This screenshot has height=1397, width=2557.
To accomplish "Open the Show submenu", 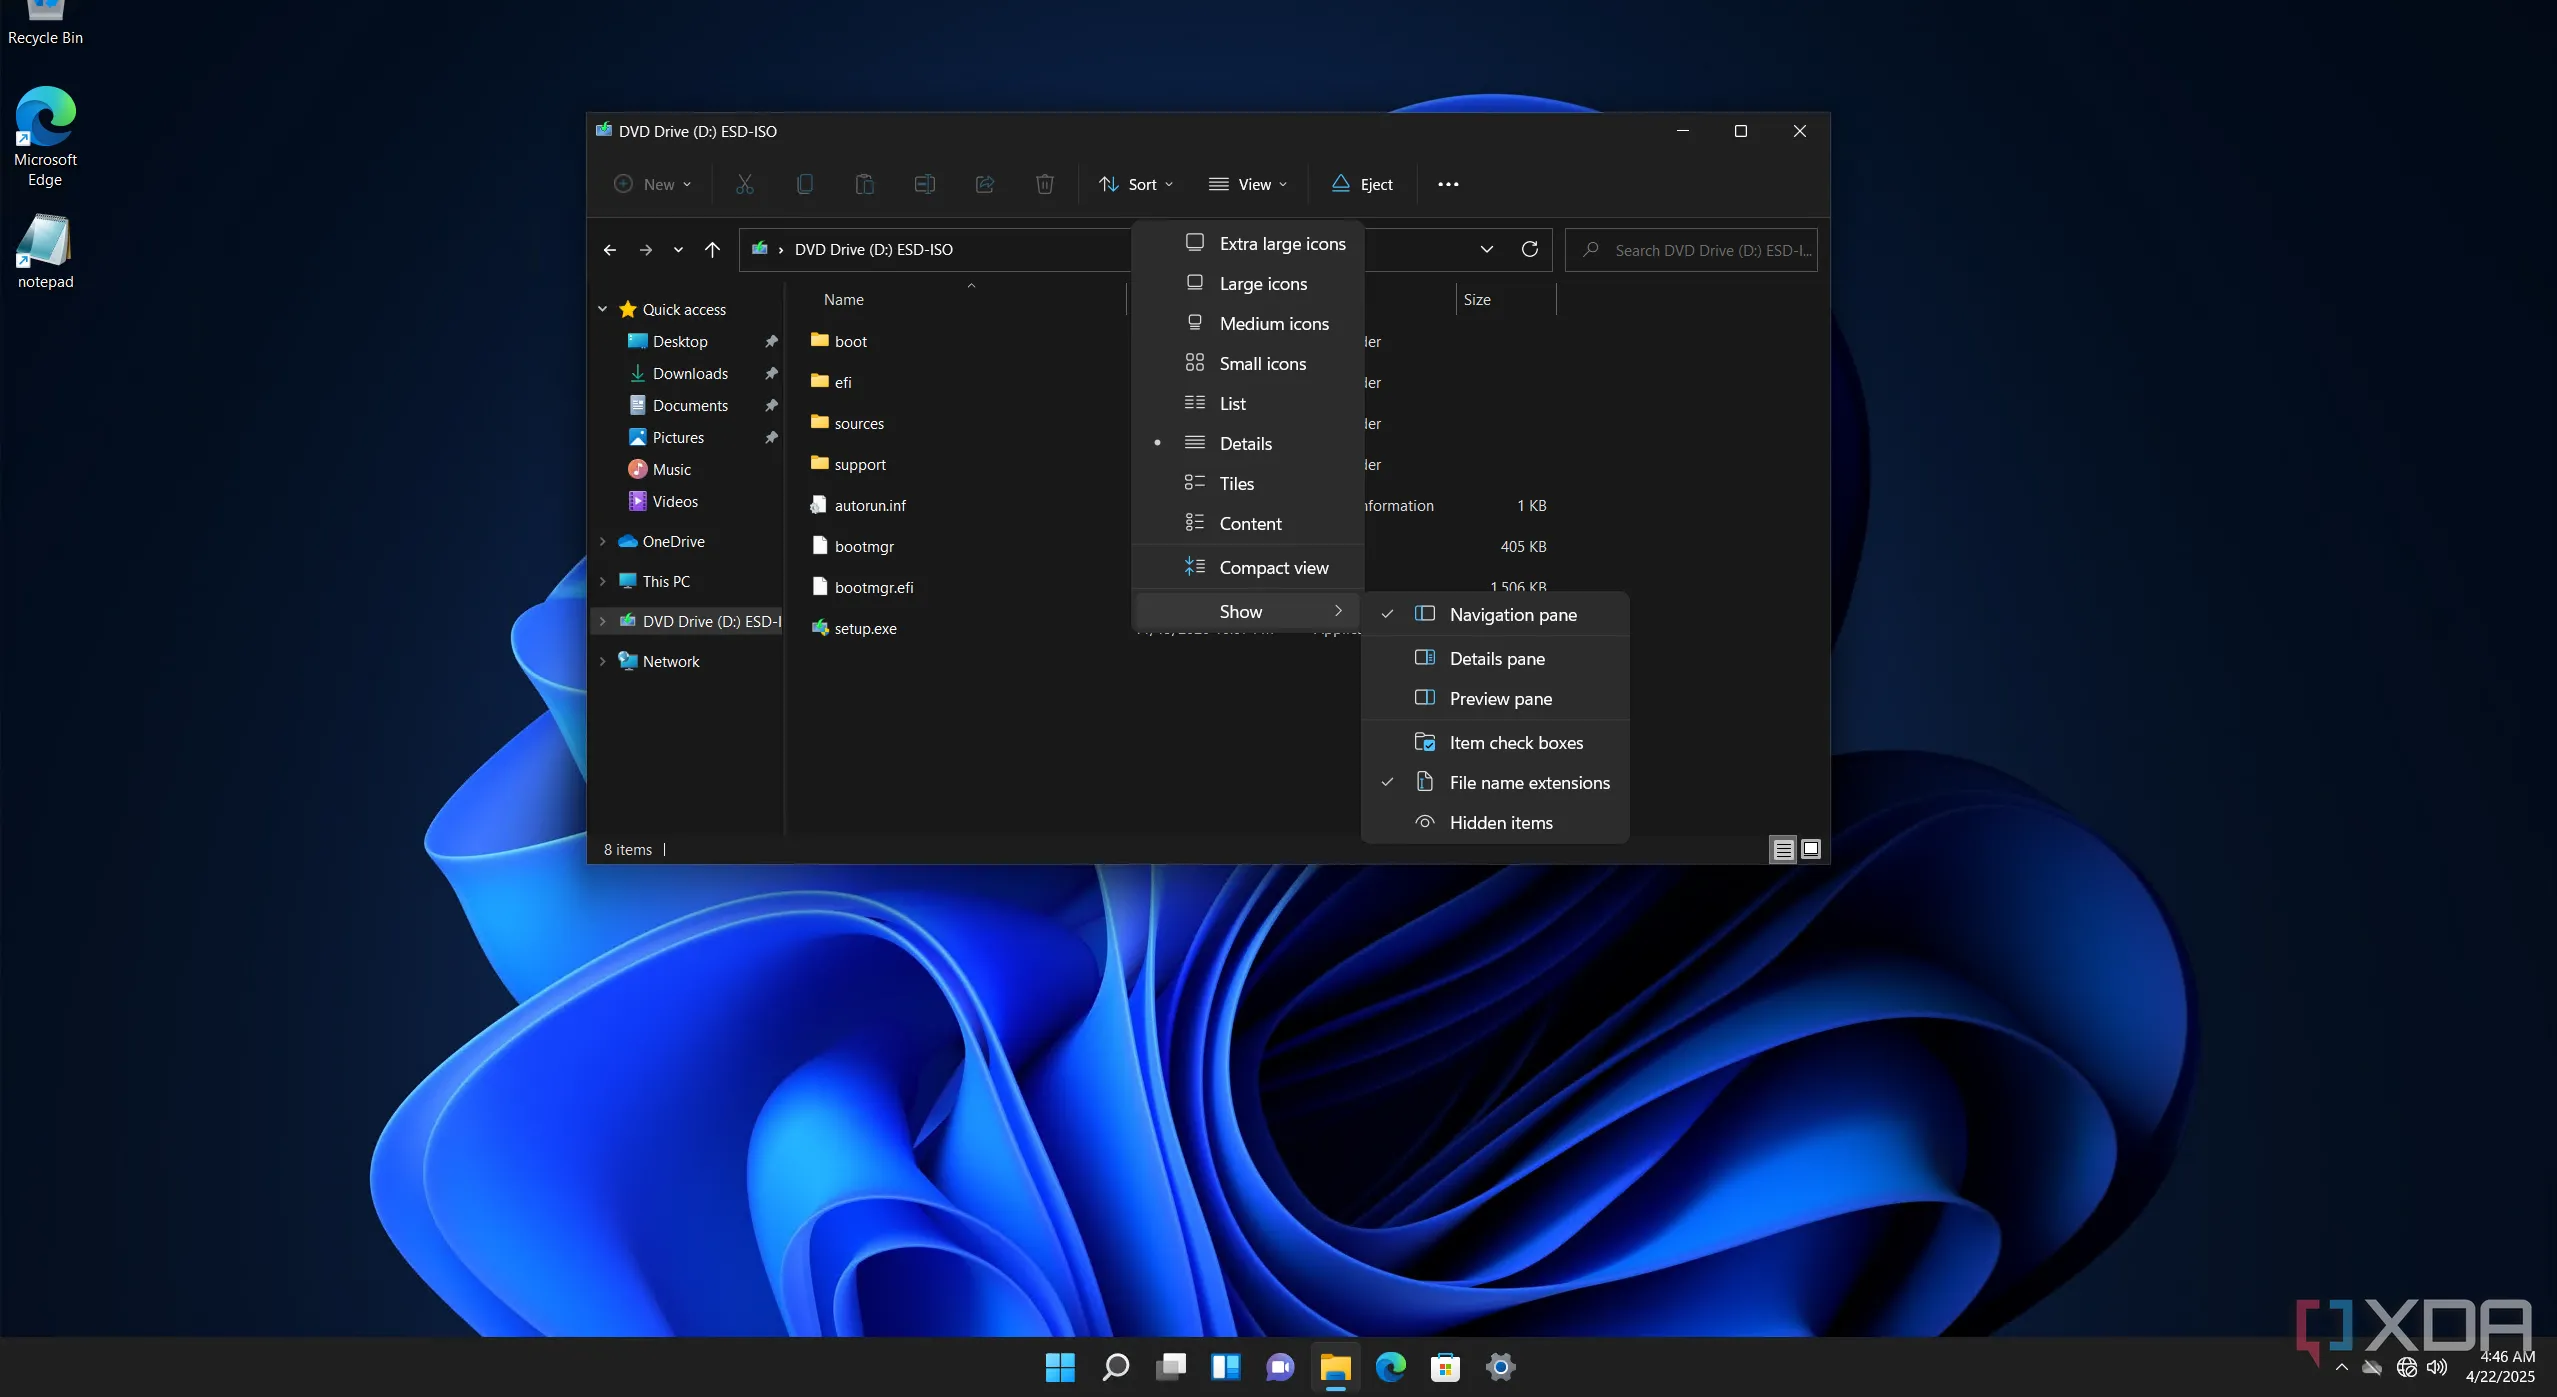I will [1248, 612].
